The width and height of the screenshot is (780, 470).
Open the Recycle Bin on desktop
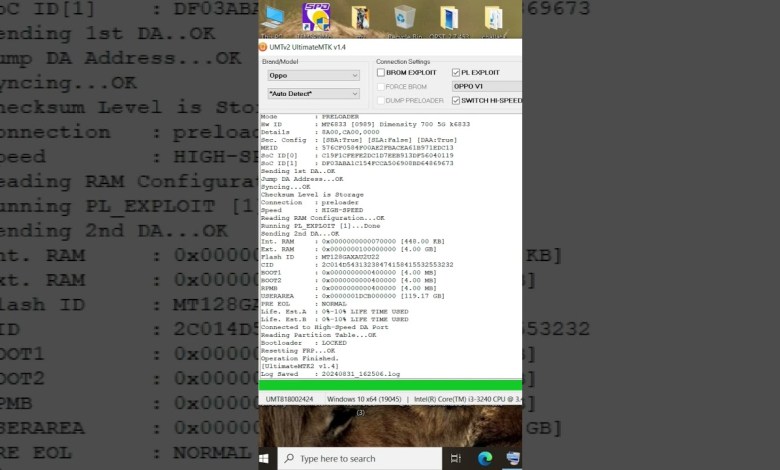click(x=405, y=19)
